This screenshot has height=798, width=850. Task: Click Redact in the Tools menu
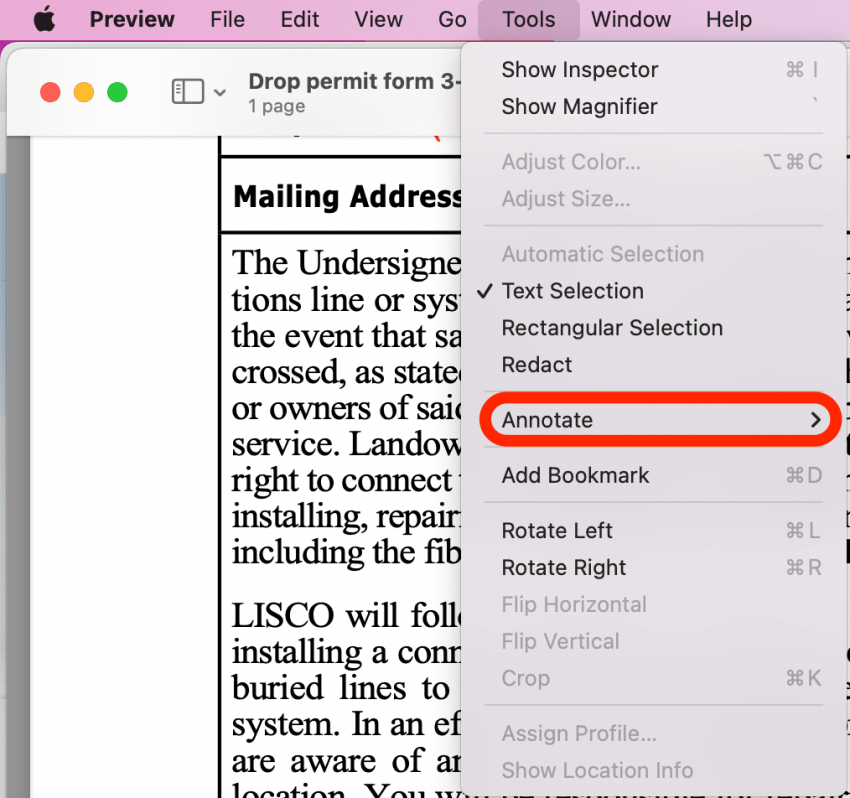(537, 365)
